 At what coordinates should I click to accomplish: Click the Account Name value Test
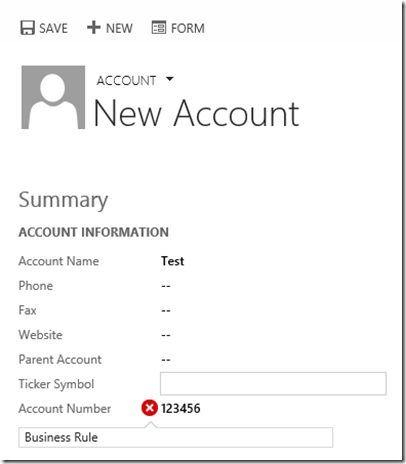172,261
